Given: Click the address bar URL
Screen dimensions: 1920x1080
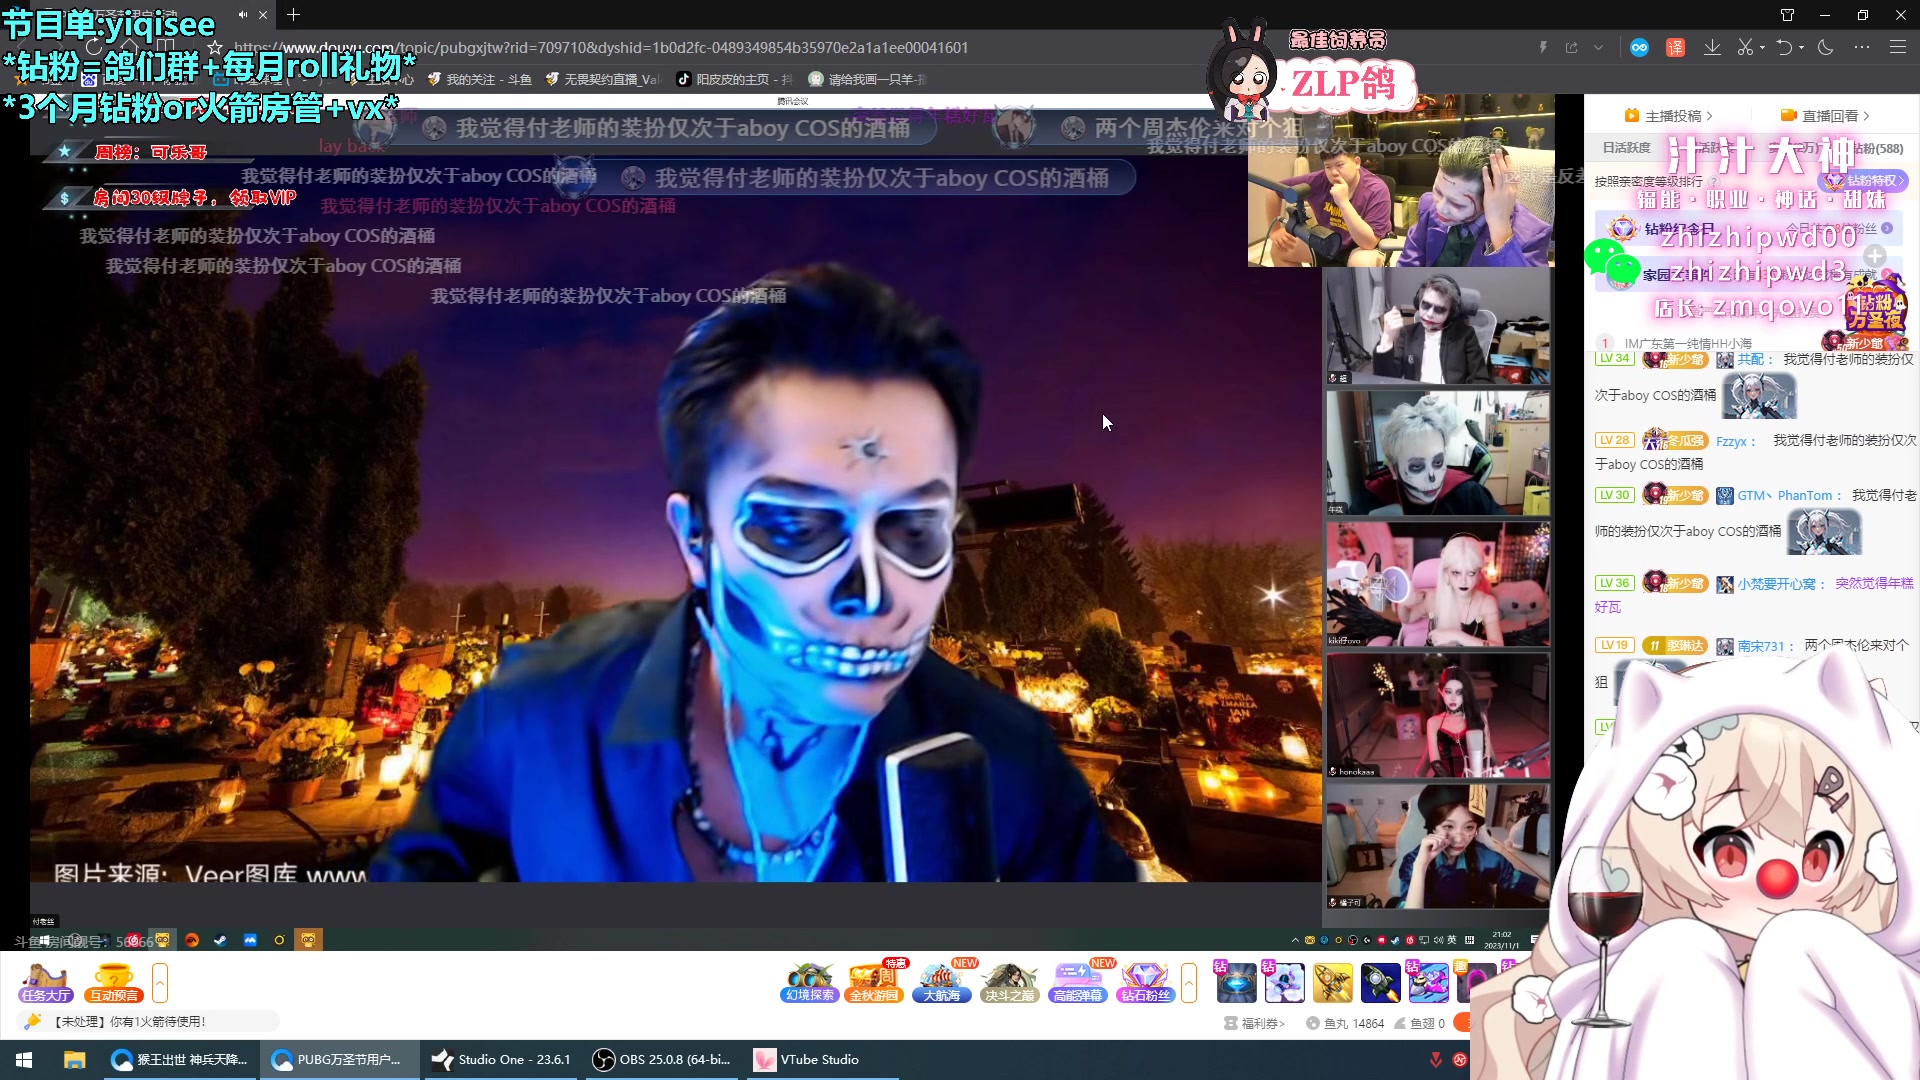Looking at the screenshot, I should tap(600, 47).
